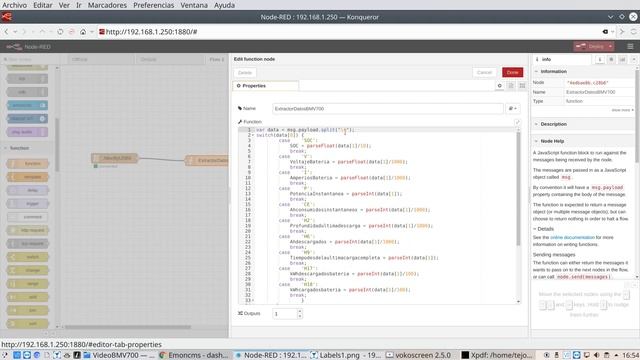
Task: Open node appearance icon tab
Action: point(522,86)
